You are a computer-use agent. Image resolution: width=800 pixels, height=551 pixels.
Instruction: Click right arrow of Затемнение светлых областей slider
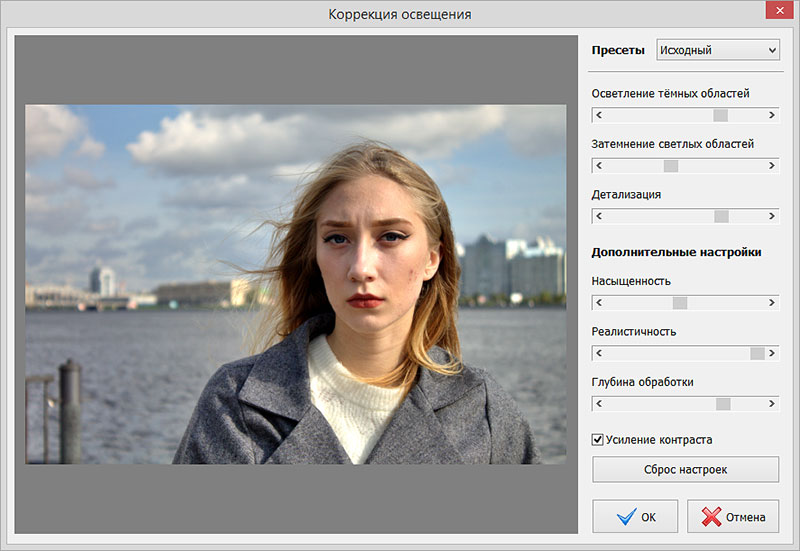click(772, 165)
